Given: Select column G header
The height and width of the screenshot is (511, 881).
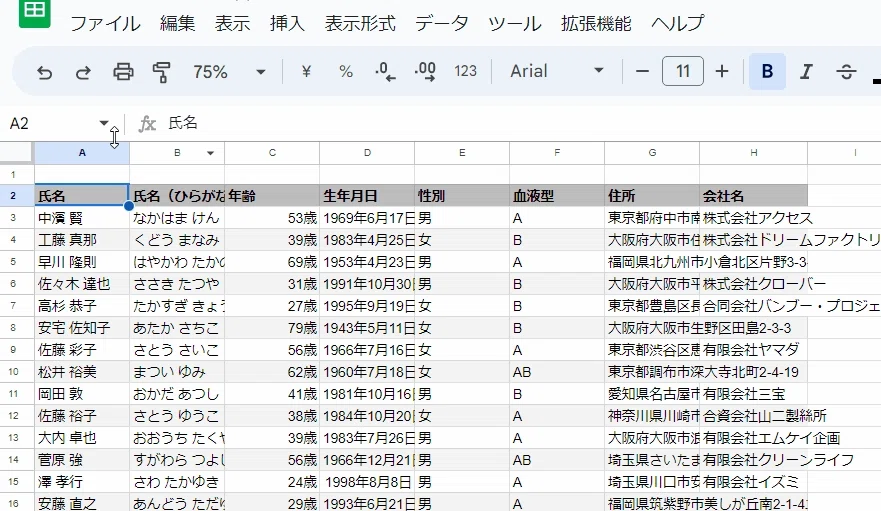Looking at the screenshot, I should tap(652, 153).
